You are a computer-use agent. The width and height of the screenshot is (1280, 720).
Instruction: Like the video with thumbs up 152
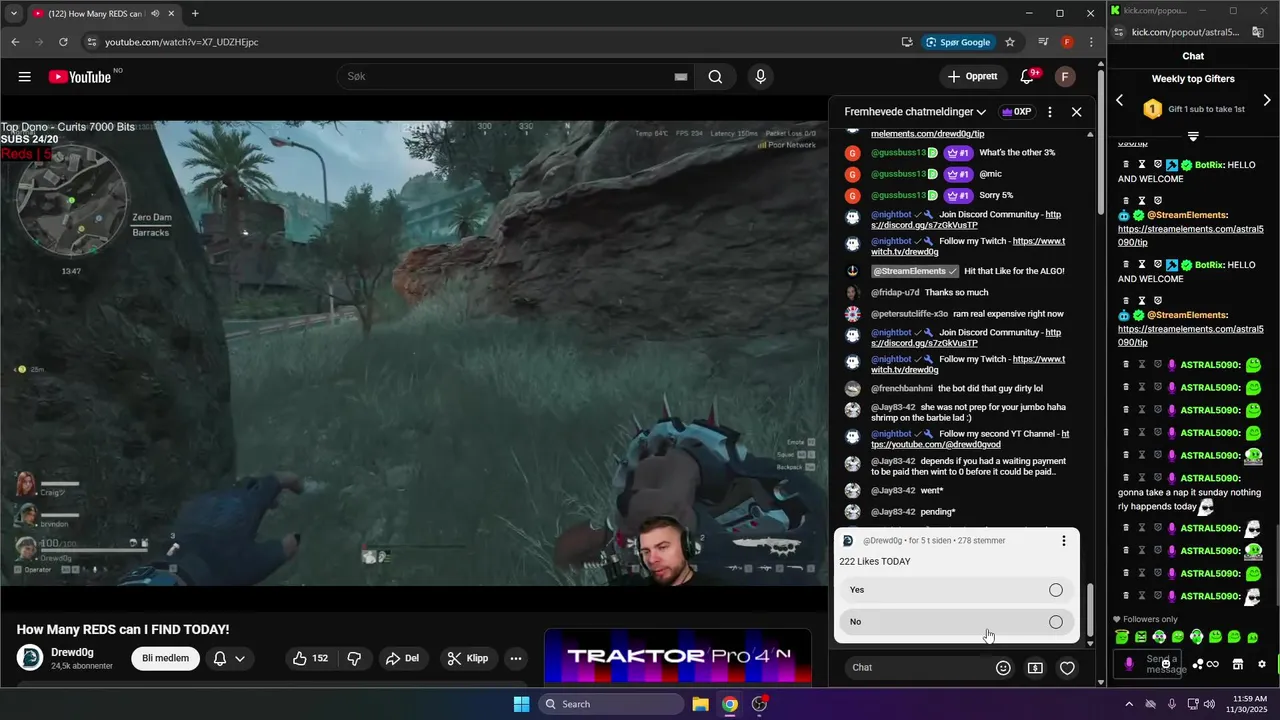tap(310, 658)
